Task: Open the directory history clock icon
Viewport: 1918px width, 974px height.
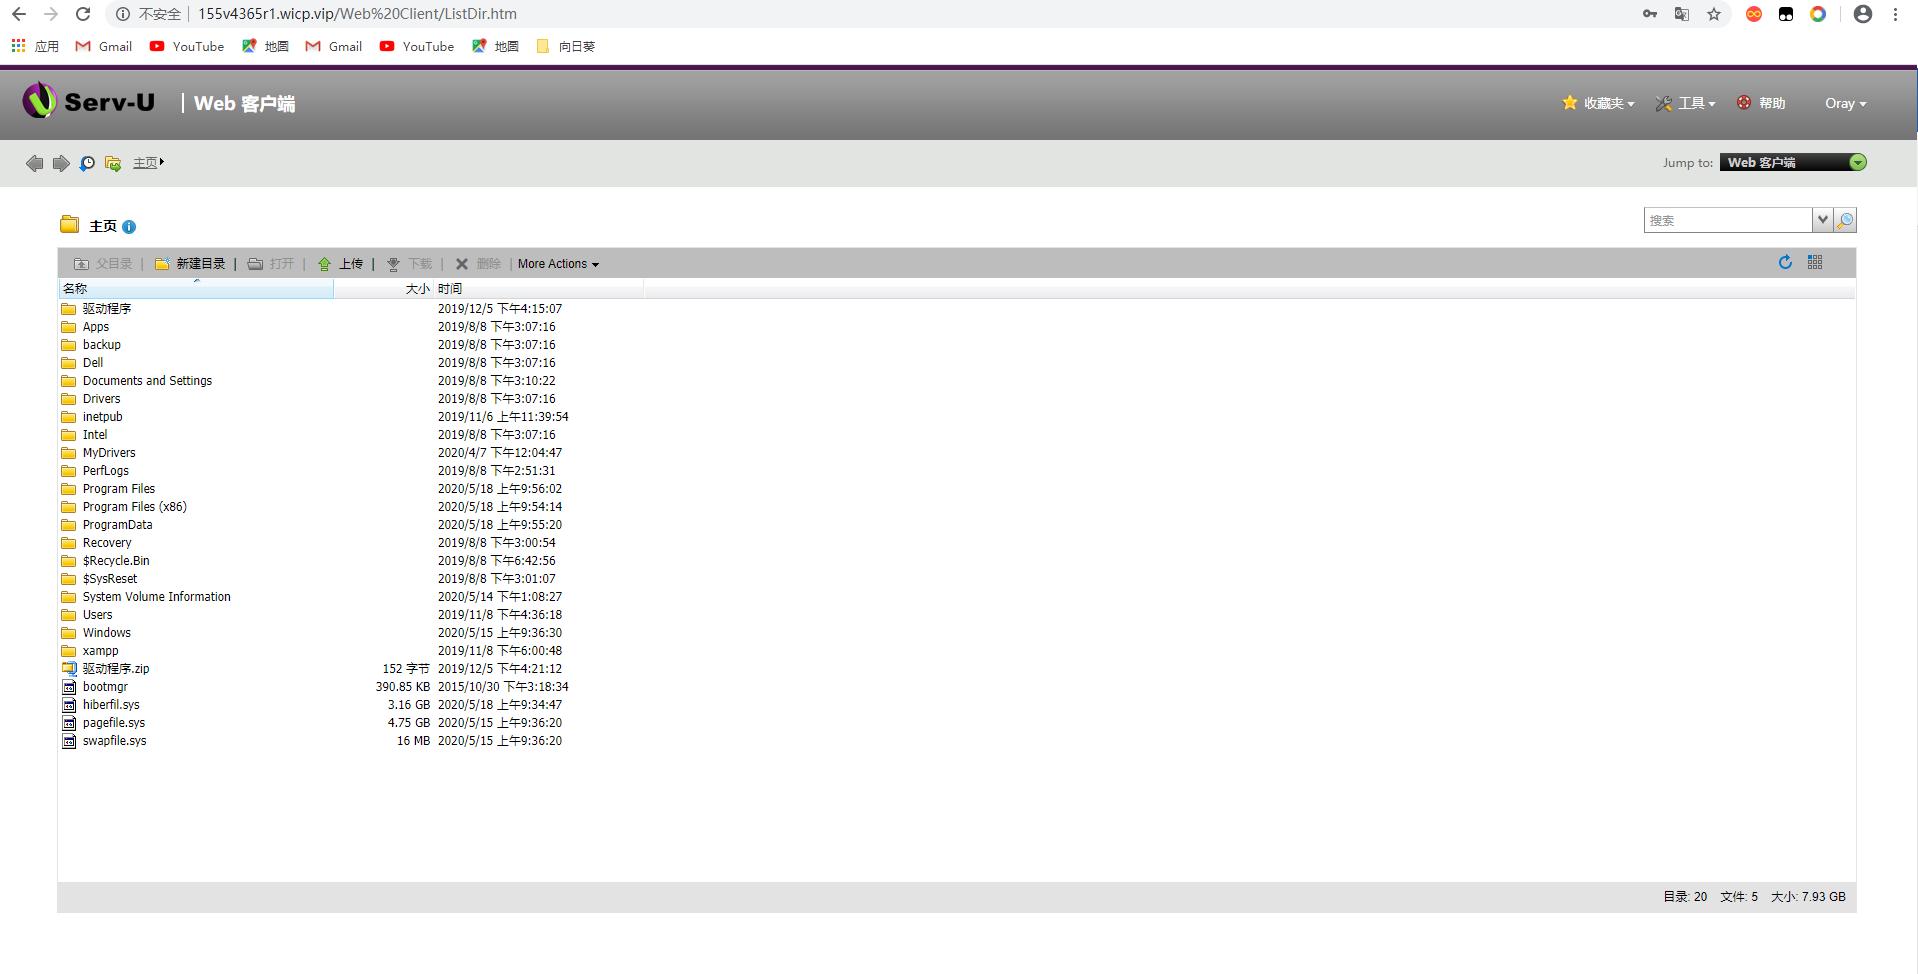Action: coord(87,163)
